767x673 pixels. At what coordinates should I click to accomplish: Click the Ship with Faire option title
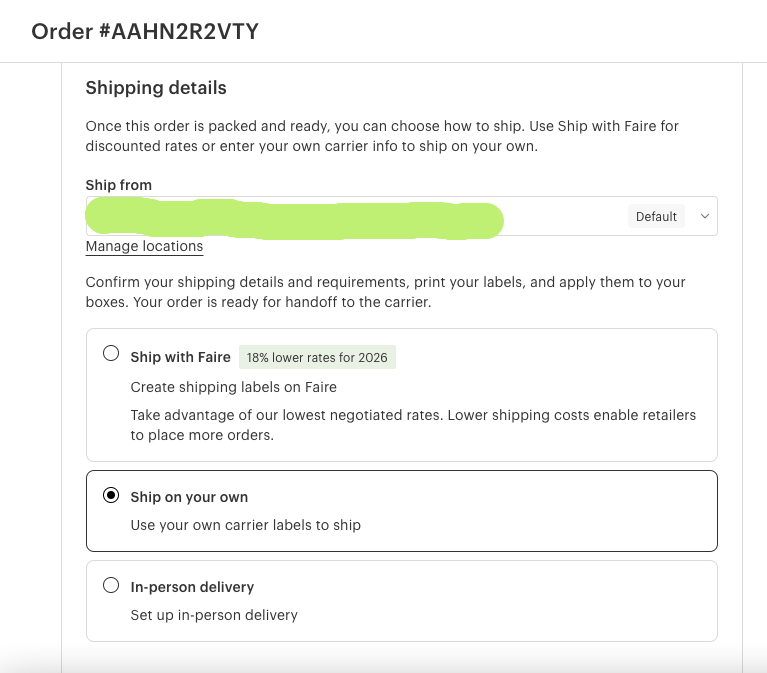click(x=180, y=357)
